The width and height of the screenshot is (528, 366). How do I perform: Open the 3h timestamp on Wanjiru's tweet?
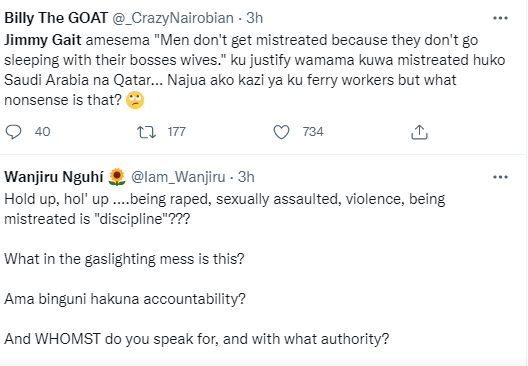246,177
